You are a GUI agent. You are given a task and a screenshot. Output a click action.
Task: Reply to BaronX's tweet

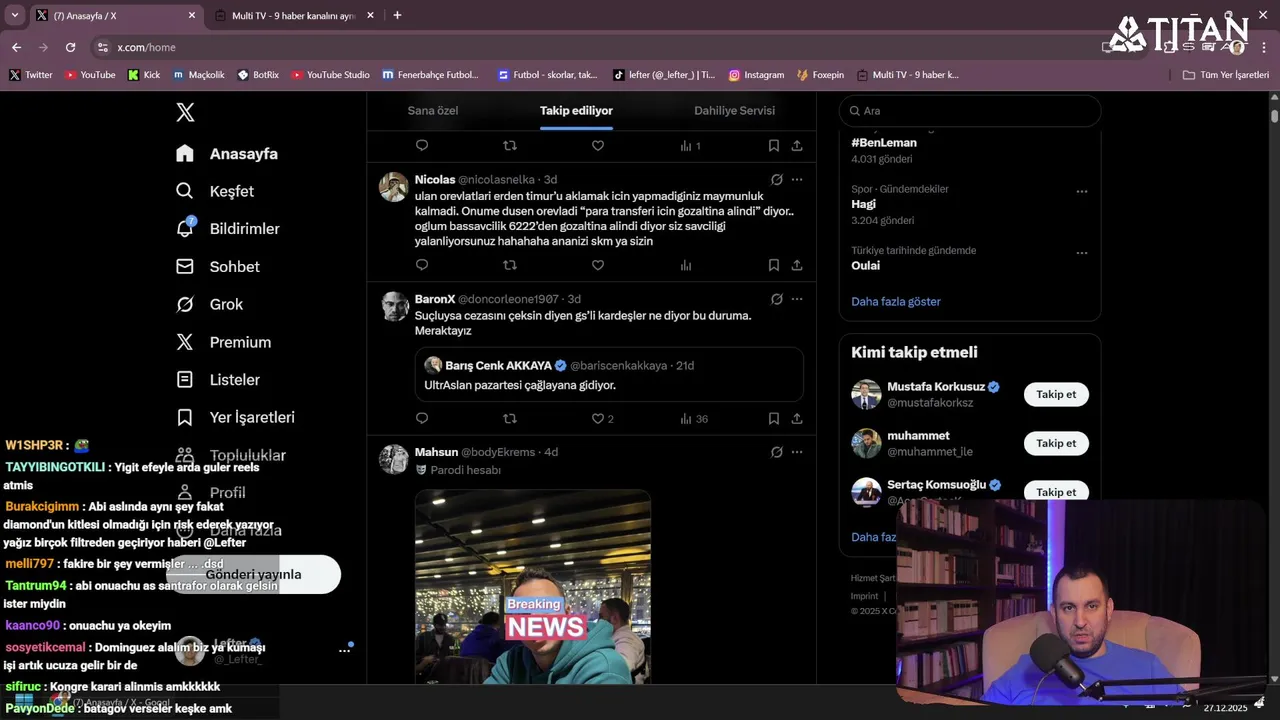pyautogui.click(x=422, y=418)
